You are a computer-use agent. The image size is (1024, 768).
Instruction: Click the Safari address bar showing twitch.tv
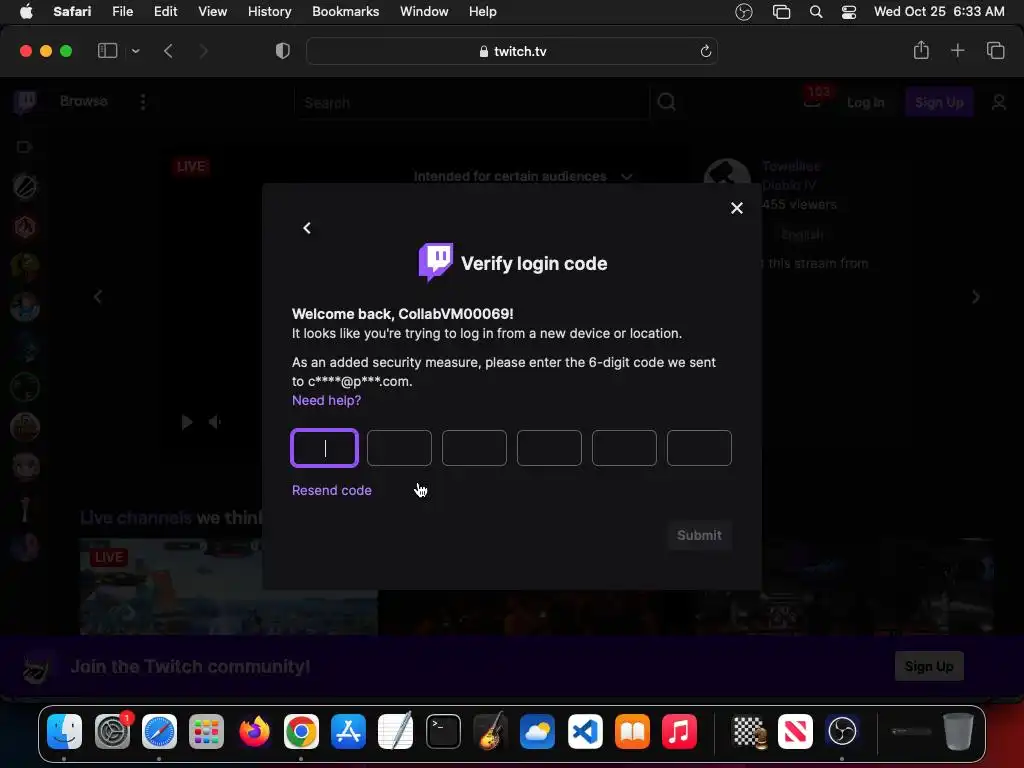pyautogui.click(x=512, y=51)
